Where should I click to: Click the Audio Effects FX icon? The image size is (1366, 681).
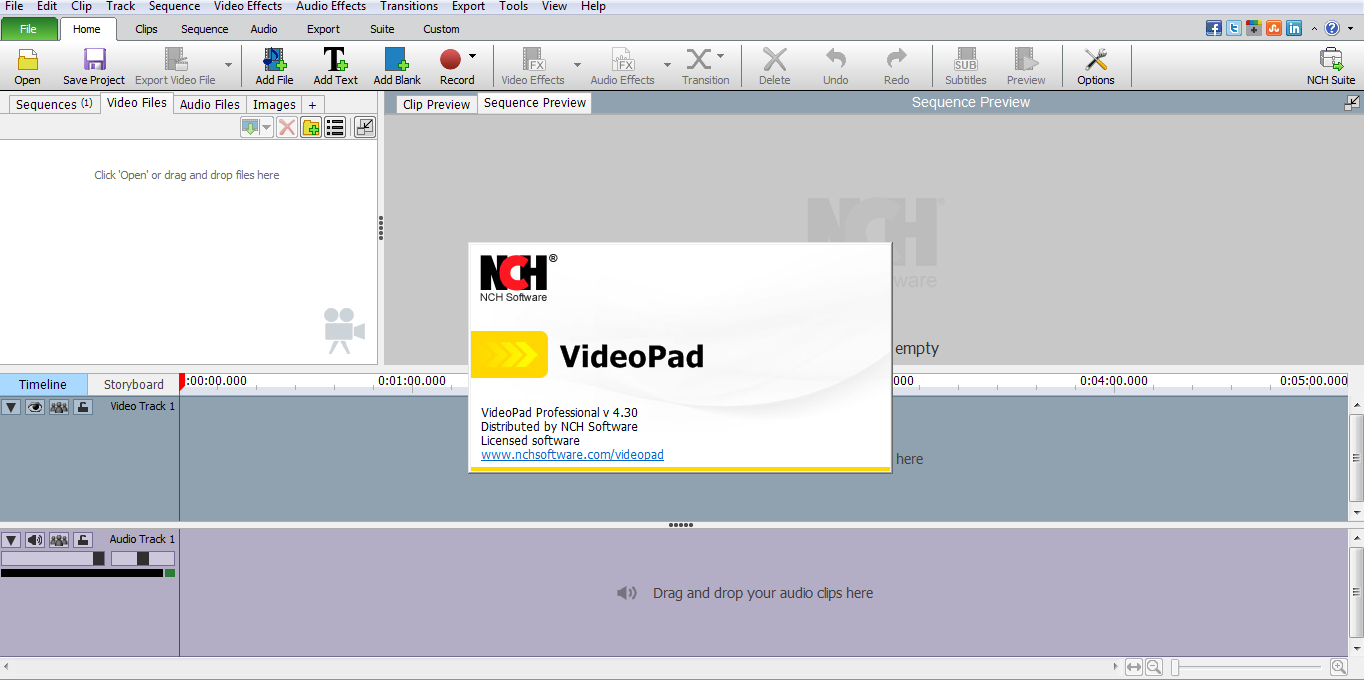622,60
